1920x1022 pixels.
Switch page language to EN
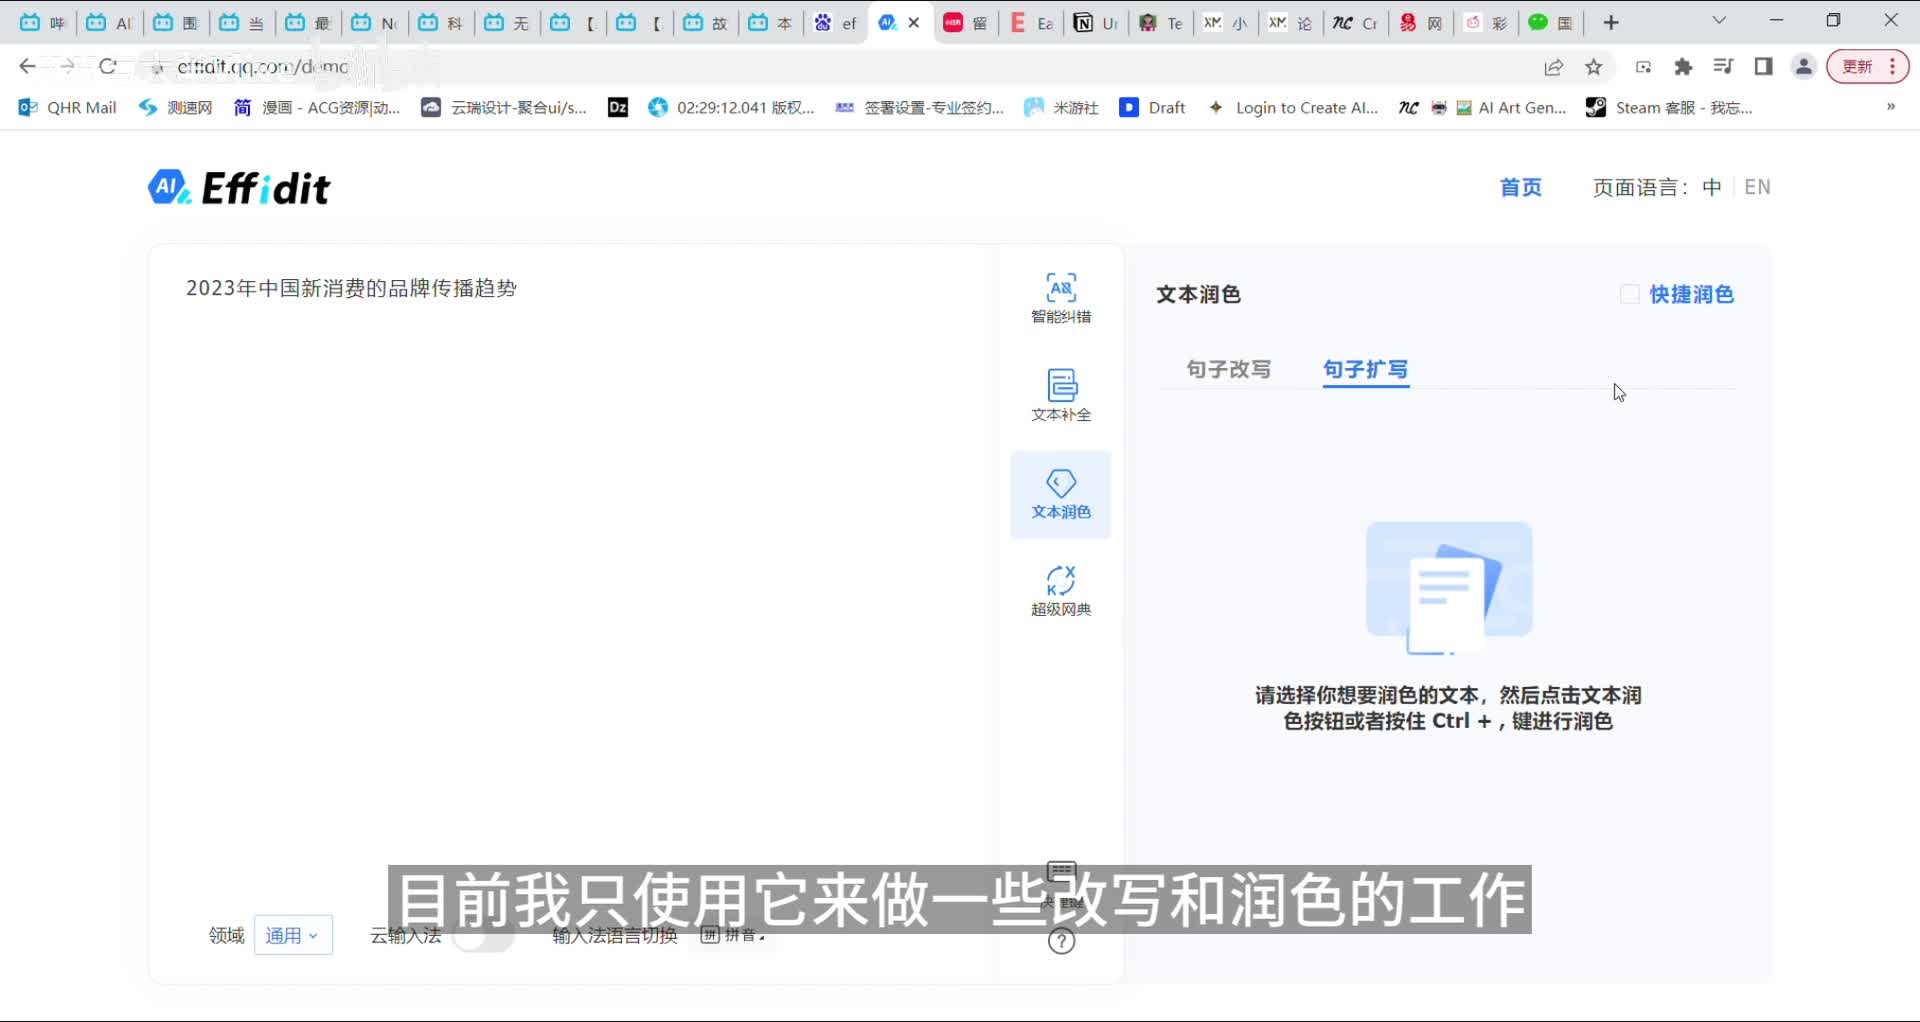click(1757, 187)
